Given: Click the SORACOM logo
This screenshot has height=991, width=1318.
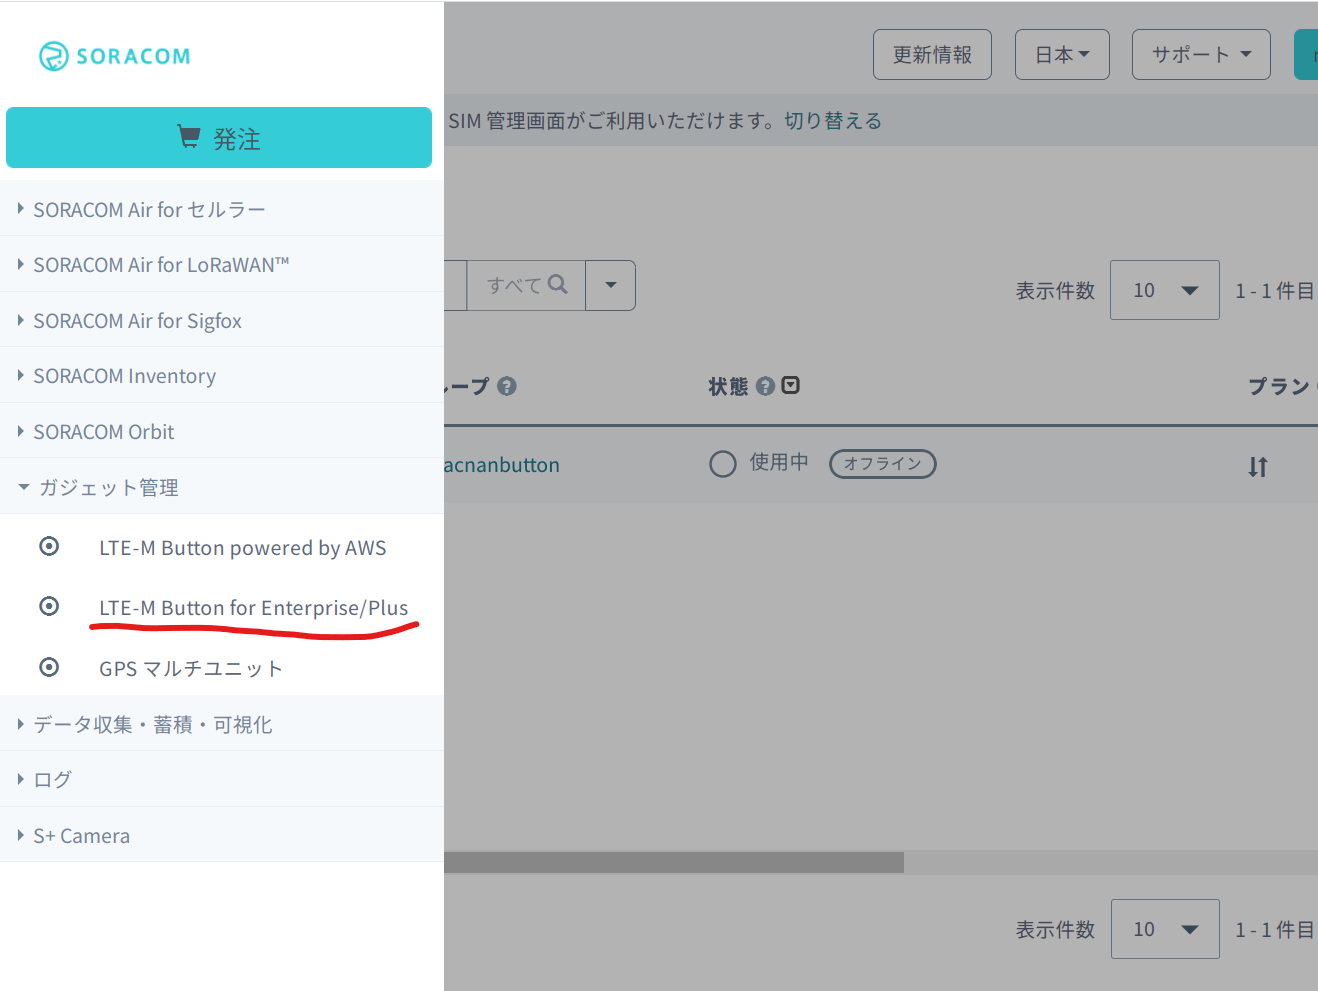Looking at the screenshot, I should [114, 56].
